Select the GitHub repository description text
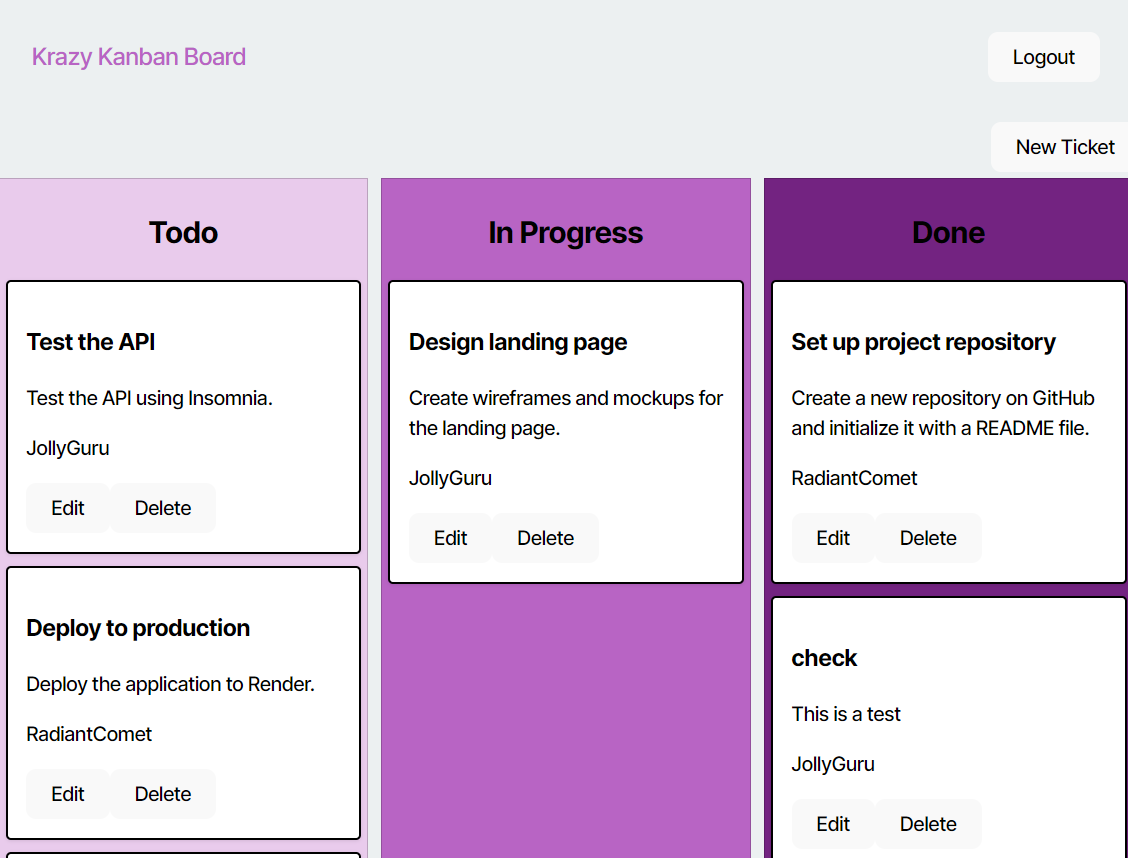This screenshot has height=858, width=1128. (943, 413)
